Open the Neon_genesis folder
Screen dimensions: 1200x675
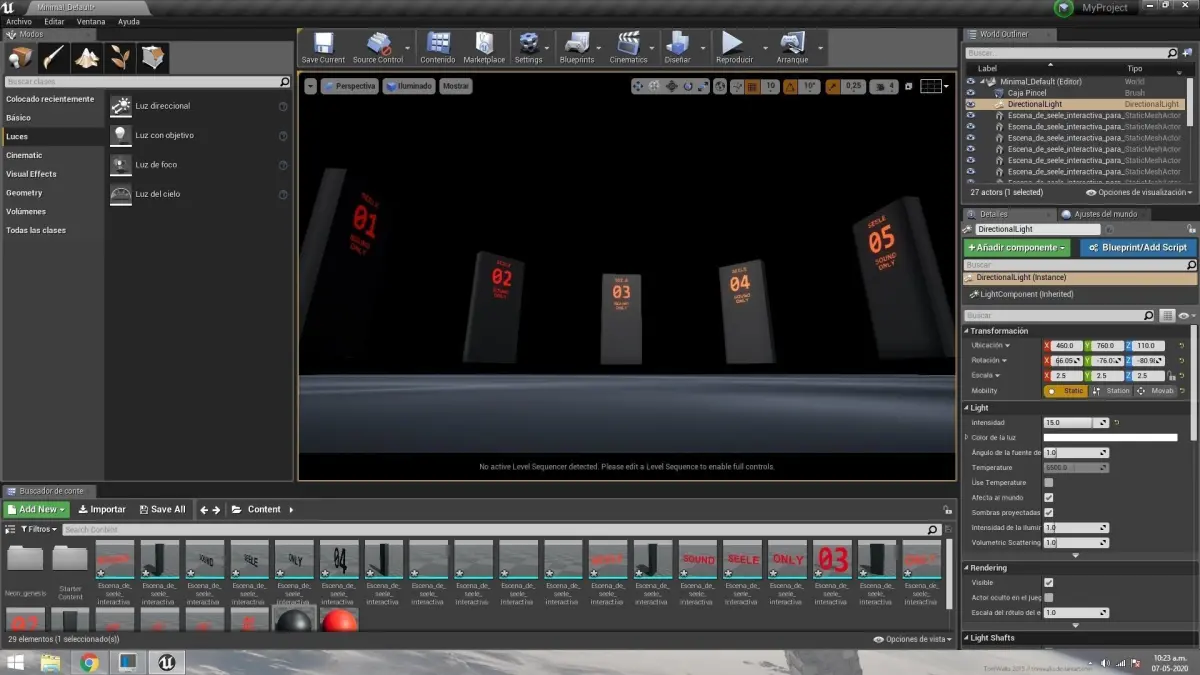click(x=25, y=572)
